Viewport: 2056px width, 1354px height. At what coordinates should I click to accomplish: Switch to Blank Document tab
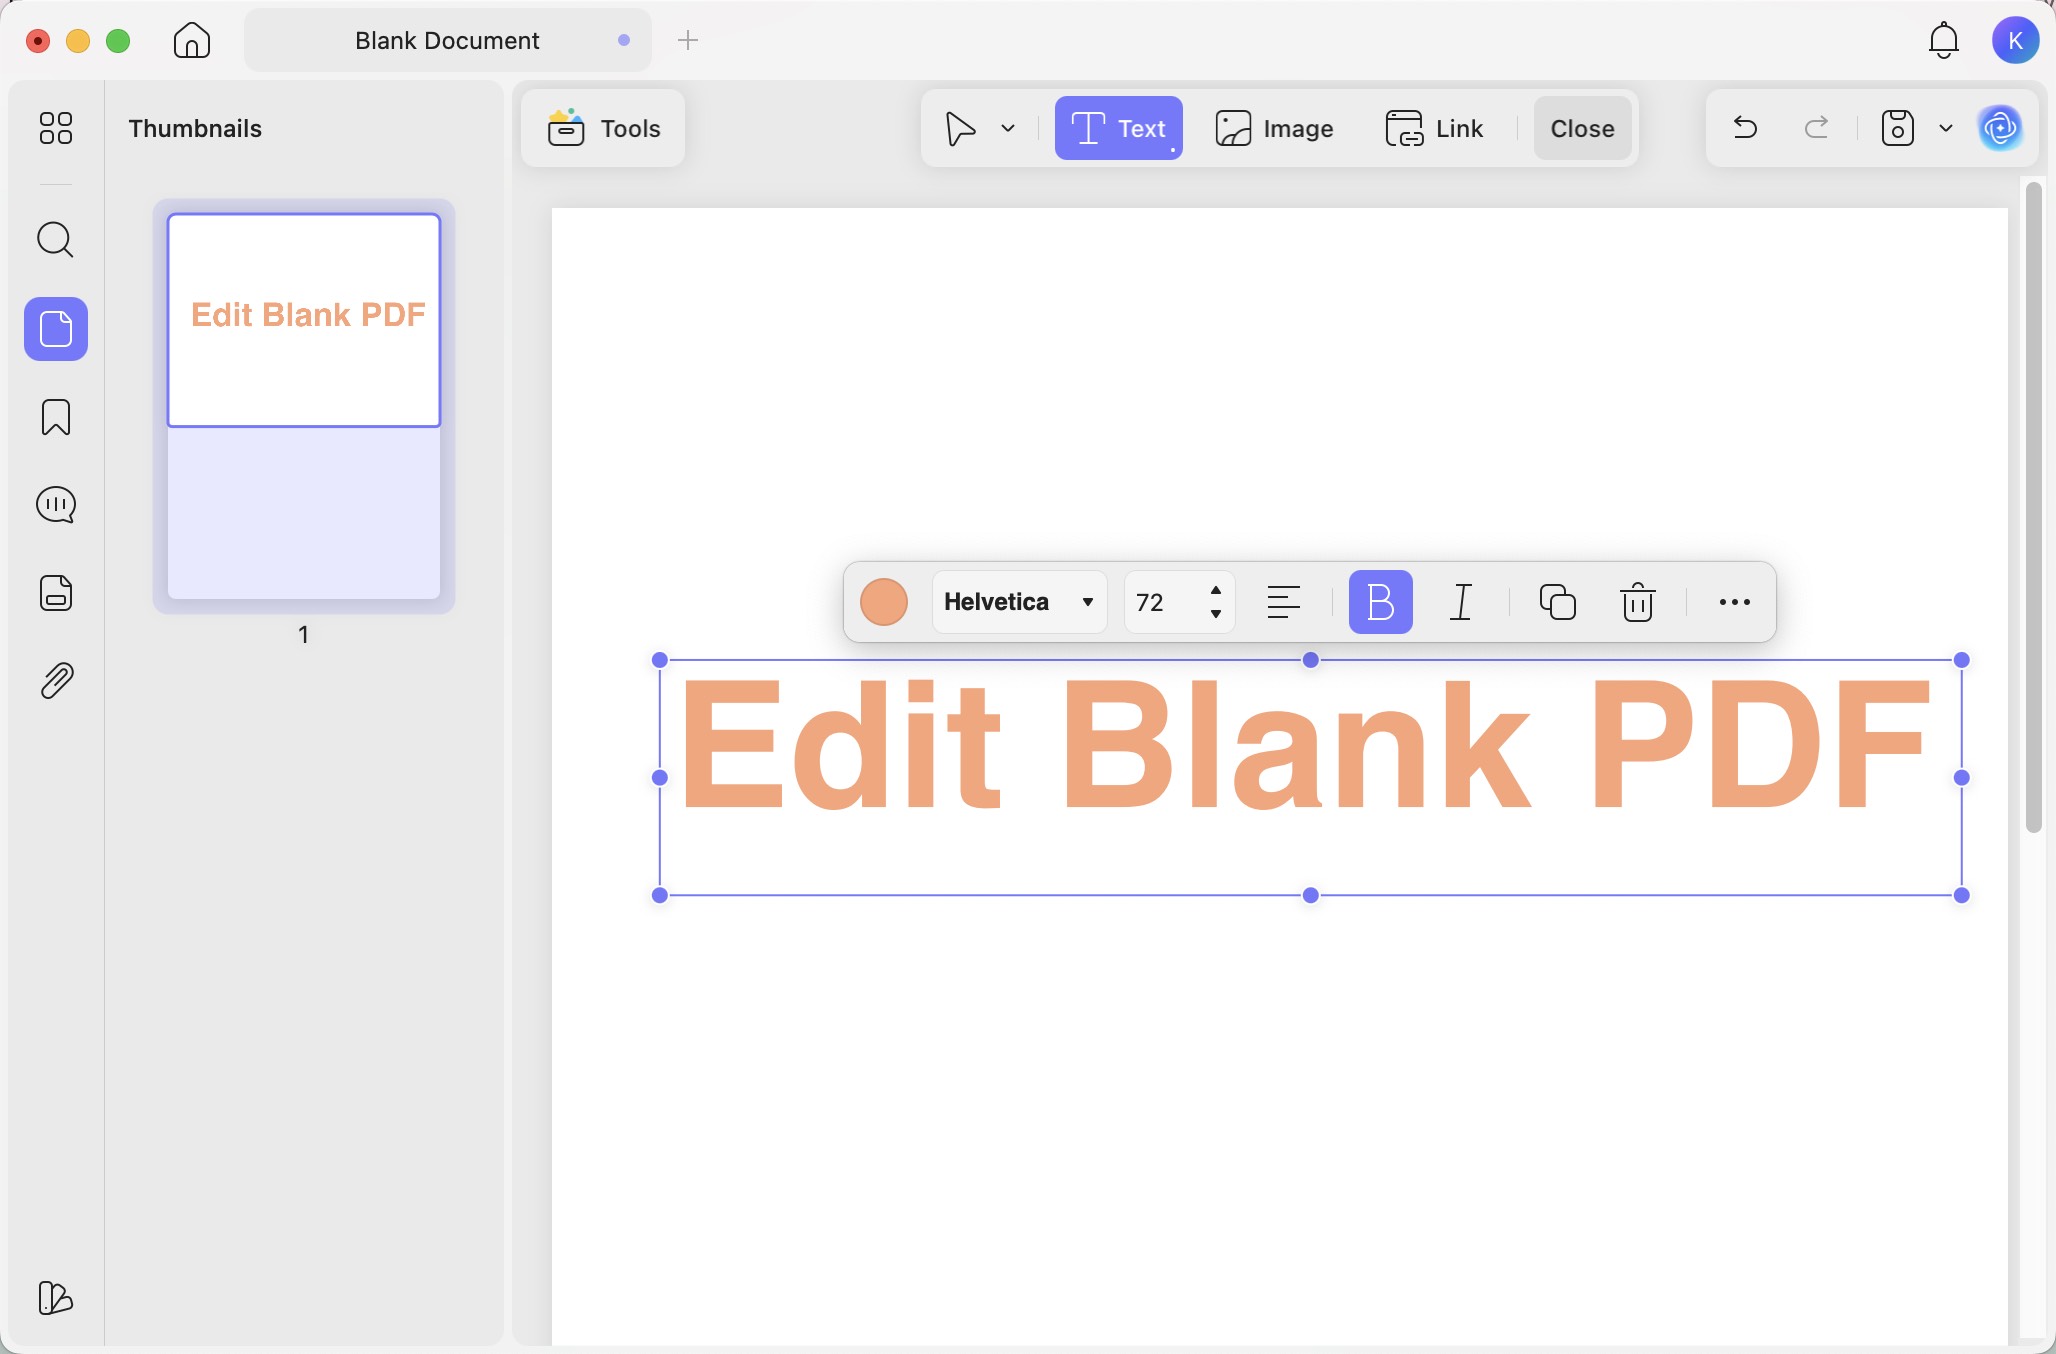tap(447, 40)
